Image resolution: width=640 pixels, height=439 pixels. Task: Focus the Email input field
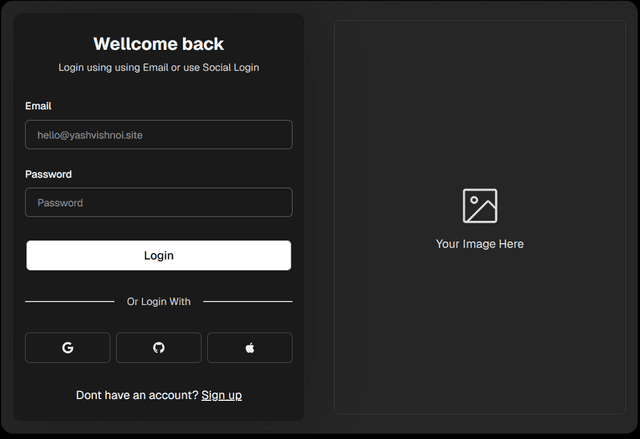[159, 135]
